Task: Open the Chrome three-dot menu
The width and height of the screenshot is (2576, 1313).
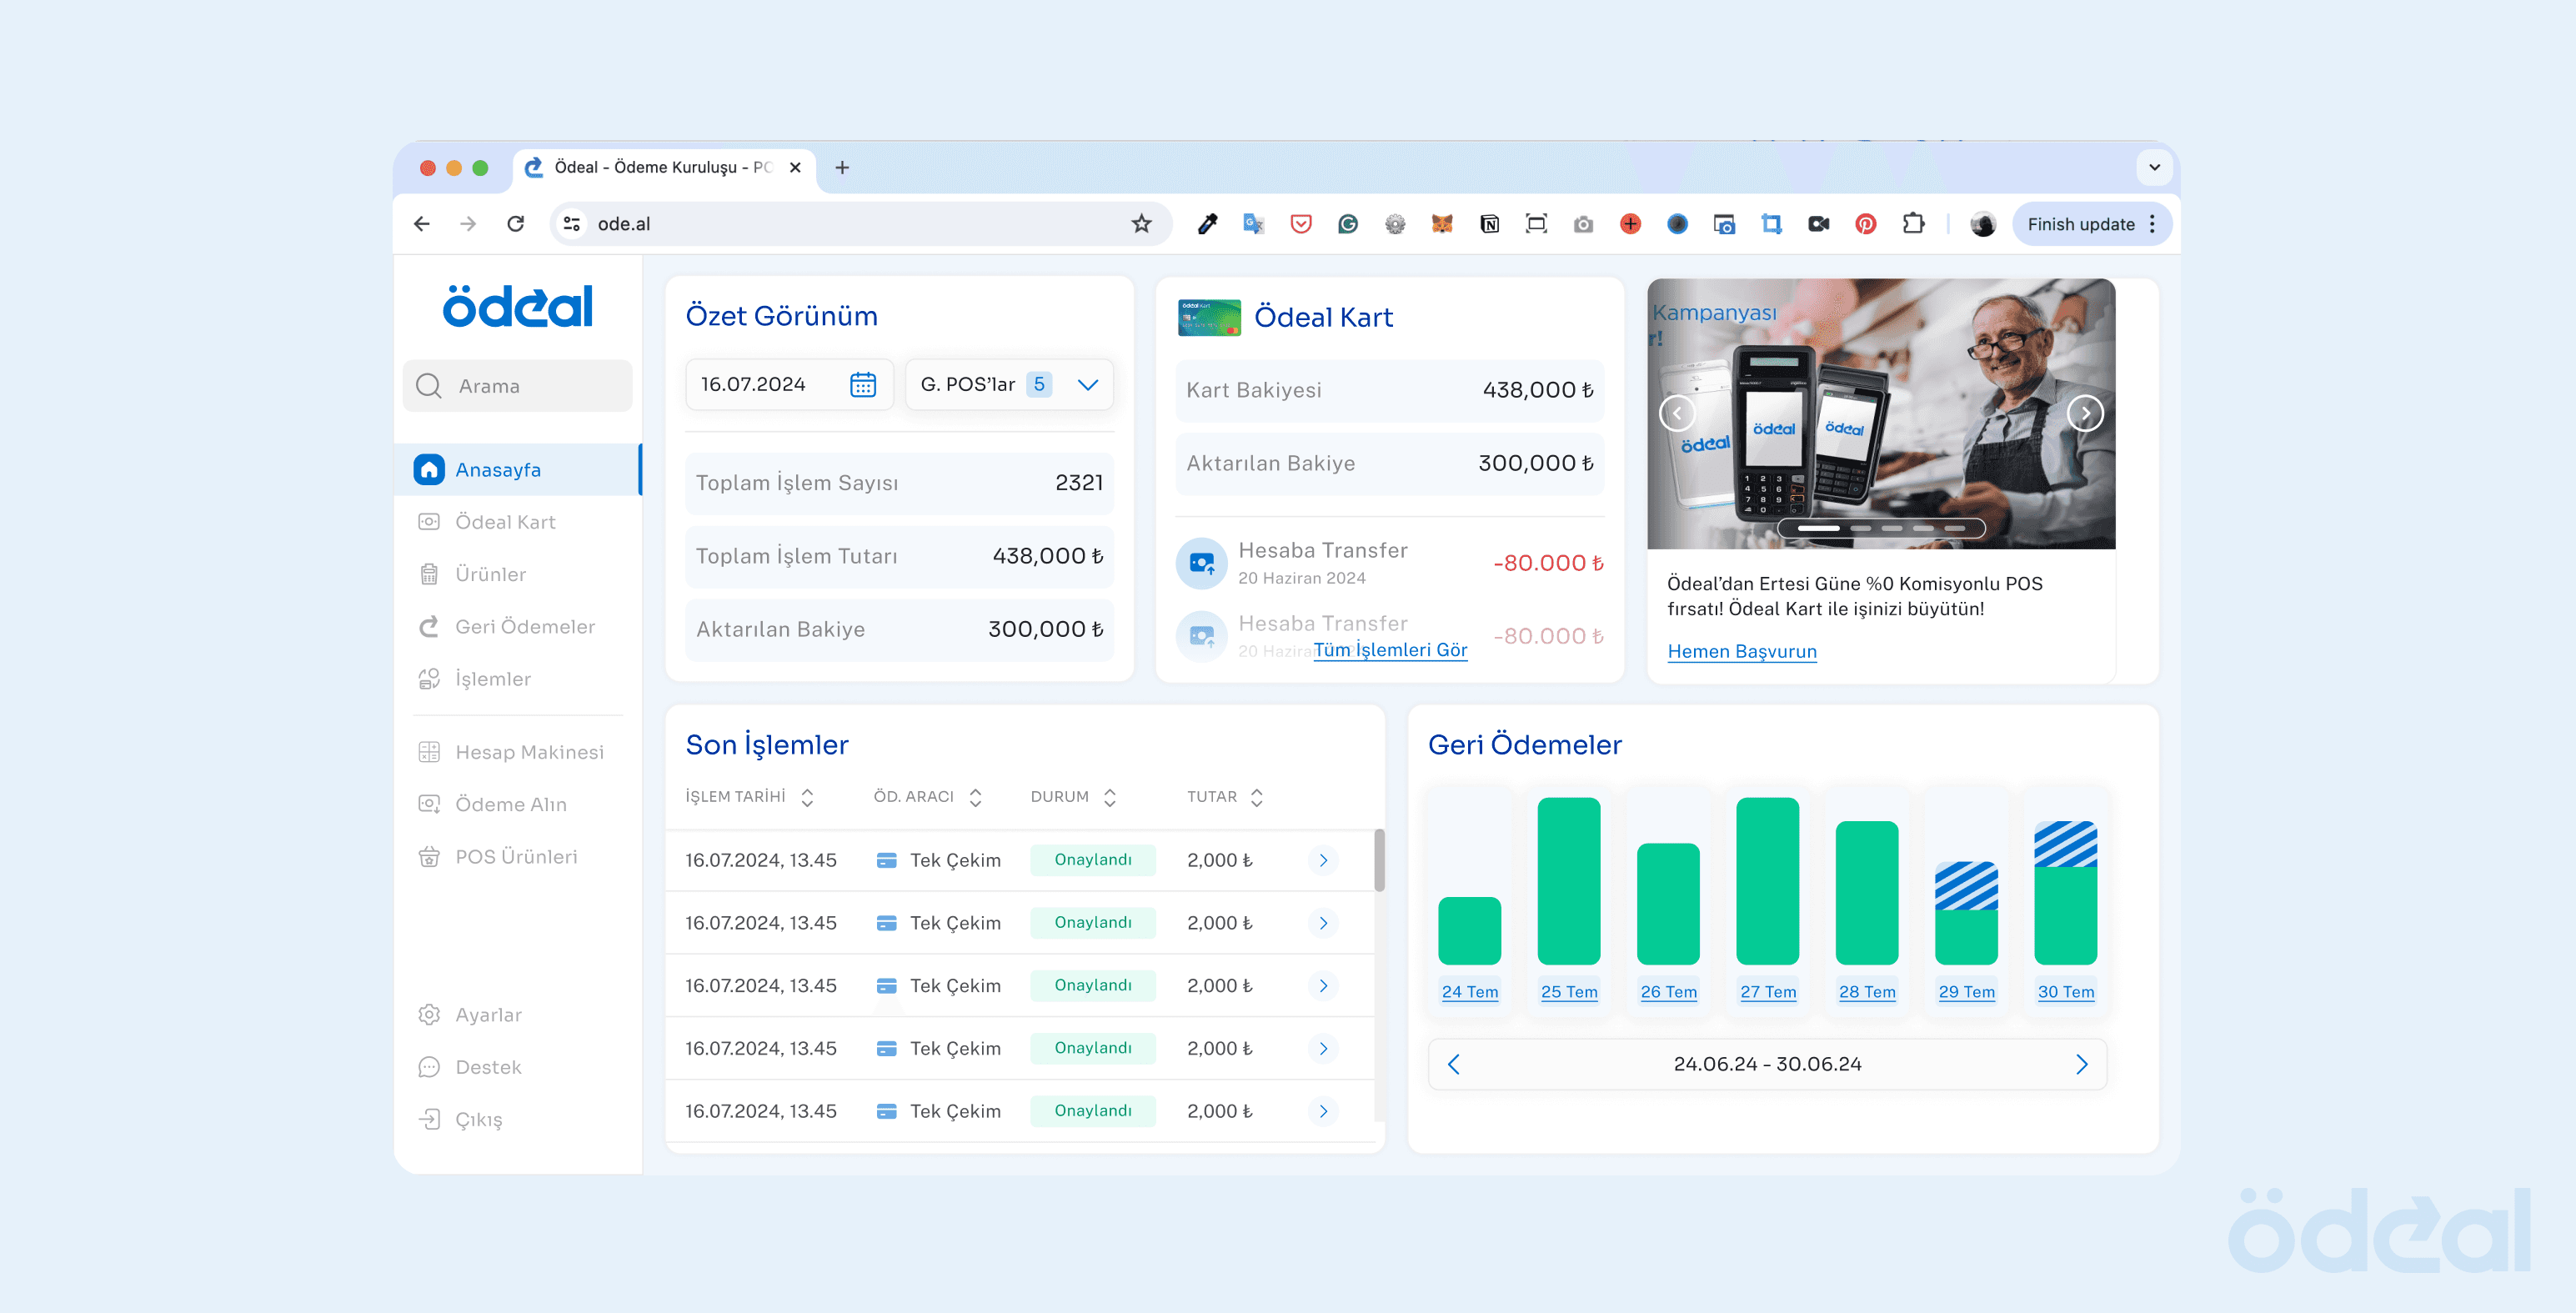Action: pyautogui.click(x=2152, y=224)
